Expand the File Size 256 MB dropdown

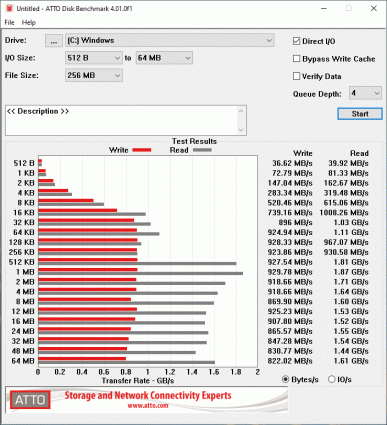pyautogui.click(x=94, y=75)
